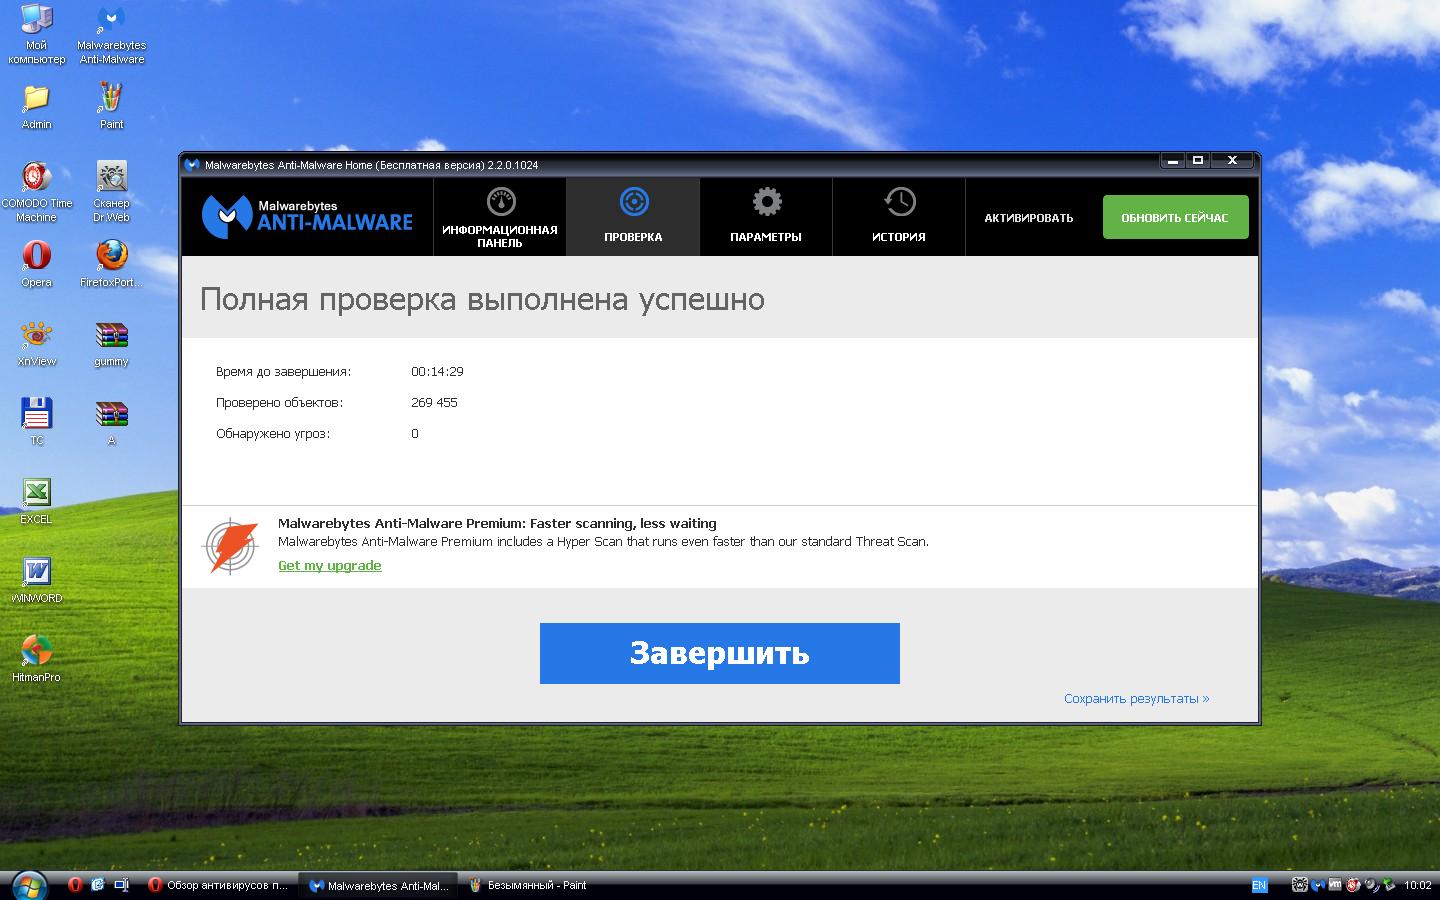Follow the Get my upgrade link

[330, 566]
